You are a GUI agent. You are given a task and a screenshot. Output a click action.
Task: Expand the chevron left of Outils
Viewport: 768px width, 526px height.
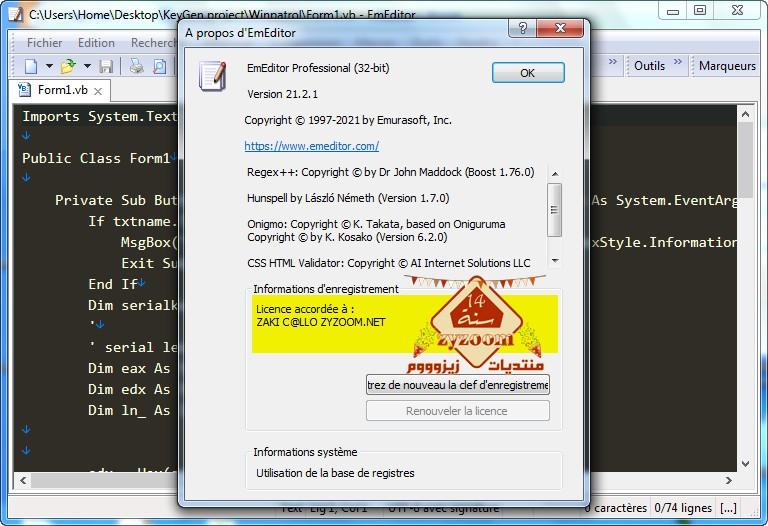pyautogui.click(x=613, y=62)
